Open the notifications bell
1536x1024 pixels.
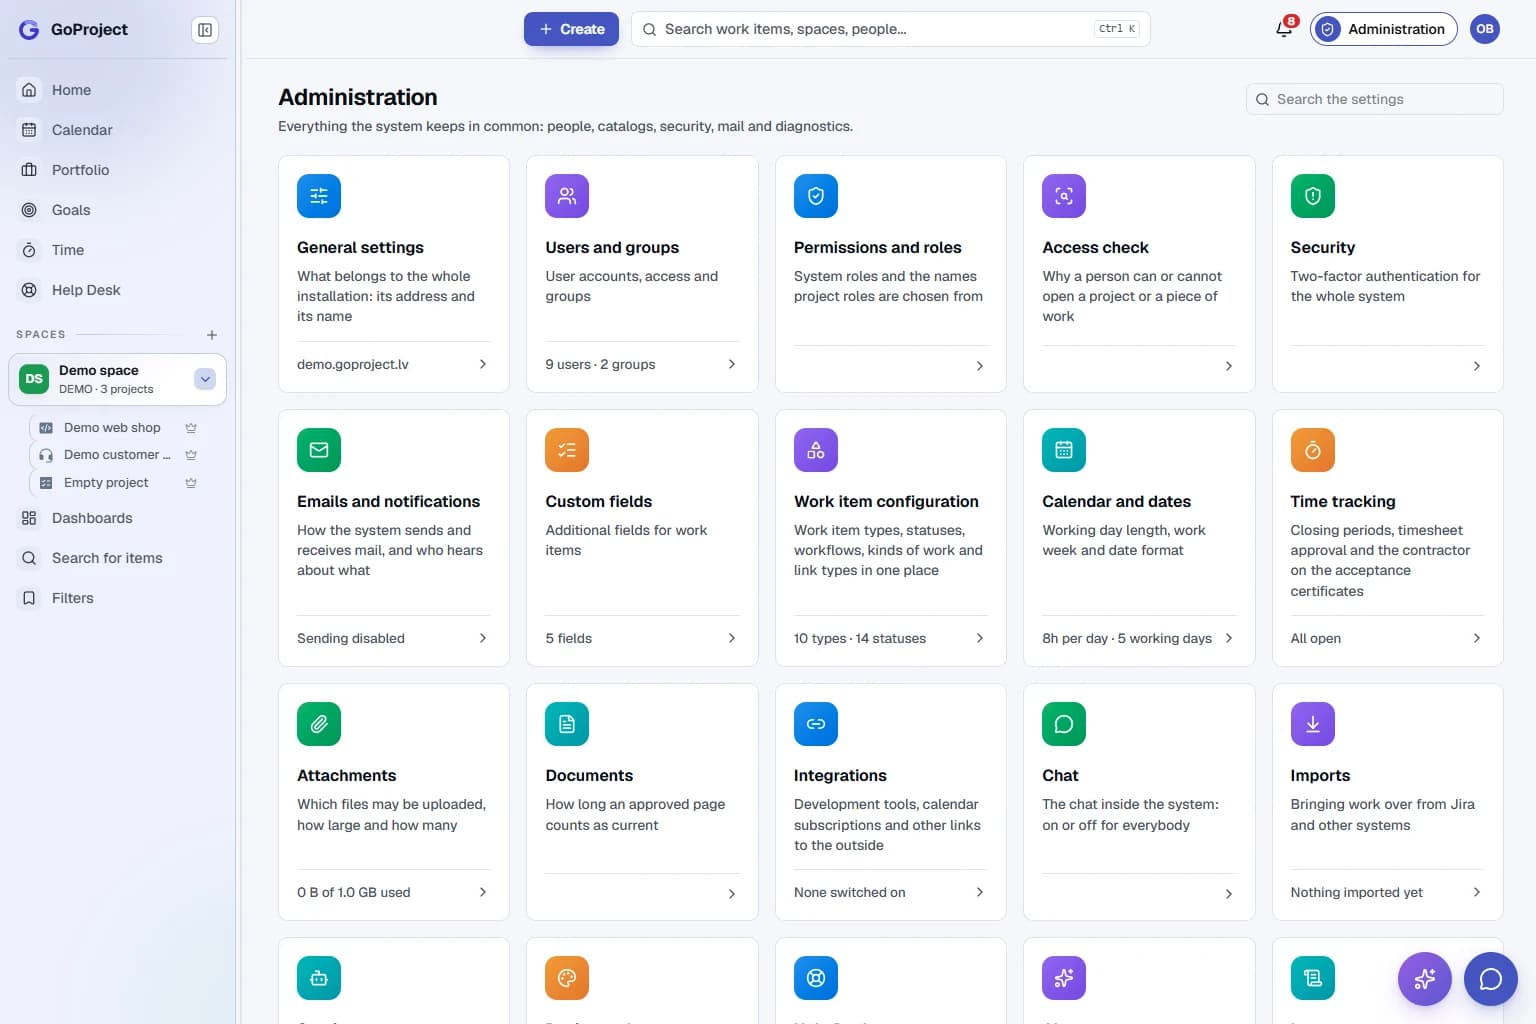pyautogui.click(x=1284, y=29)
